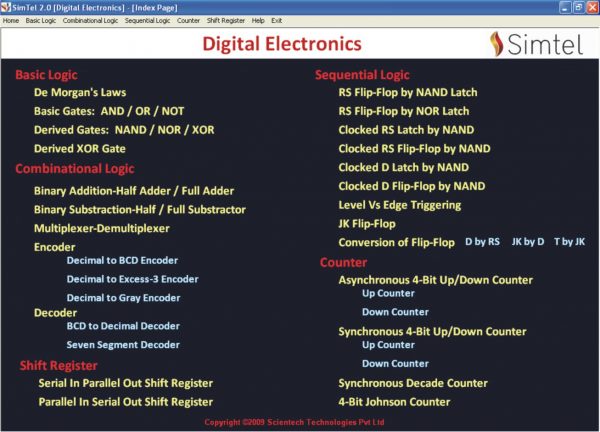600x432 pixels.
Task: Open the Sequential Logic menu
Action: (147, 21)
